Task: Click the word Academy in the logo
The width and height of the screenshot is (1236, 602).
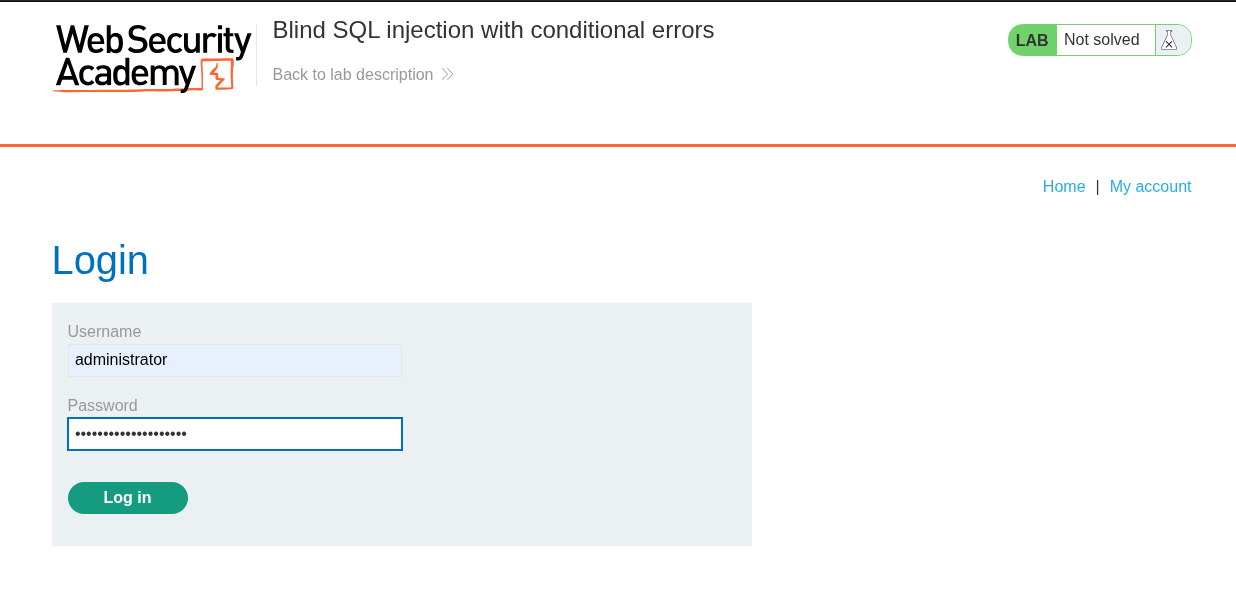Action: click(125, 74)
